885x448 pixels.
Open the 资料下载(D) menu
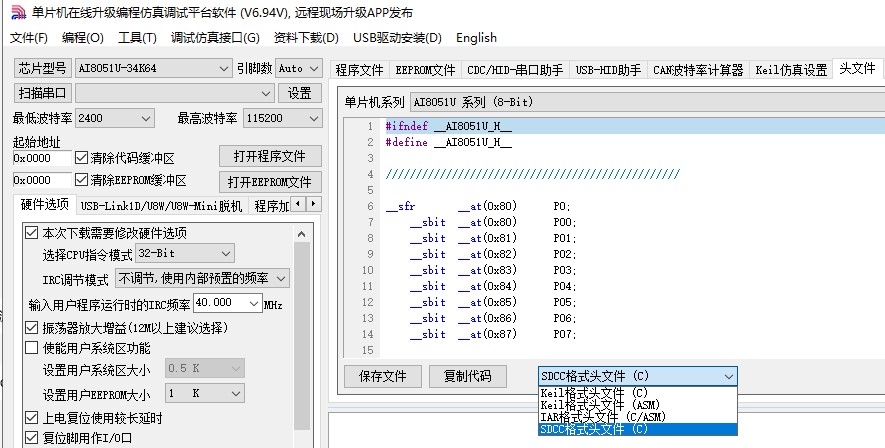[x=306, y=38]
